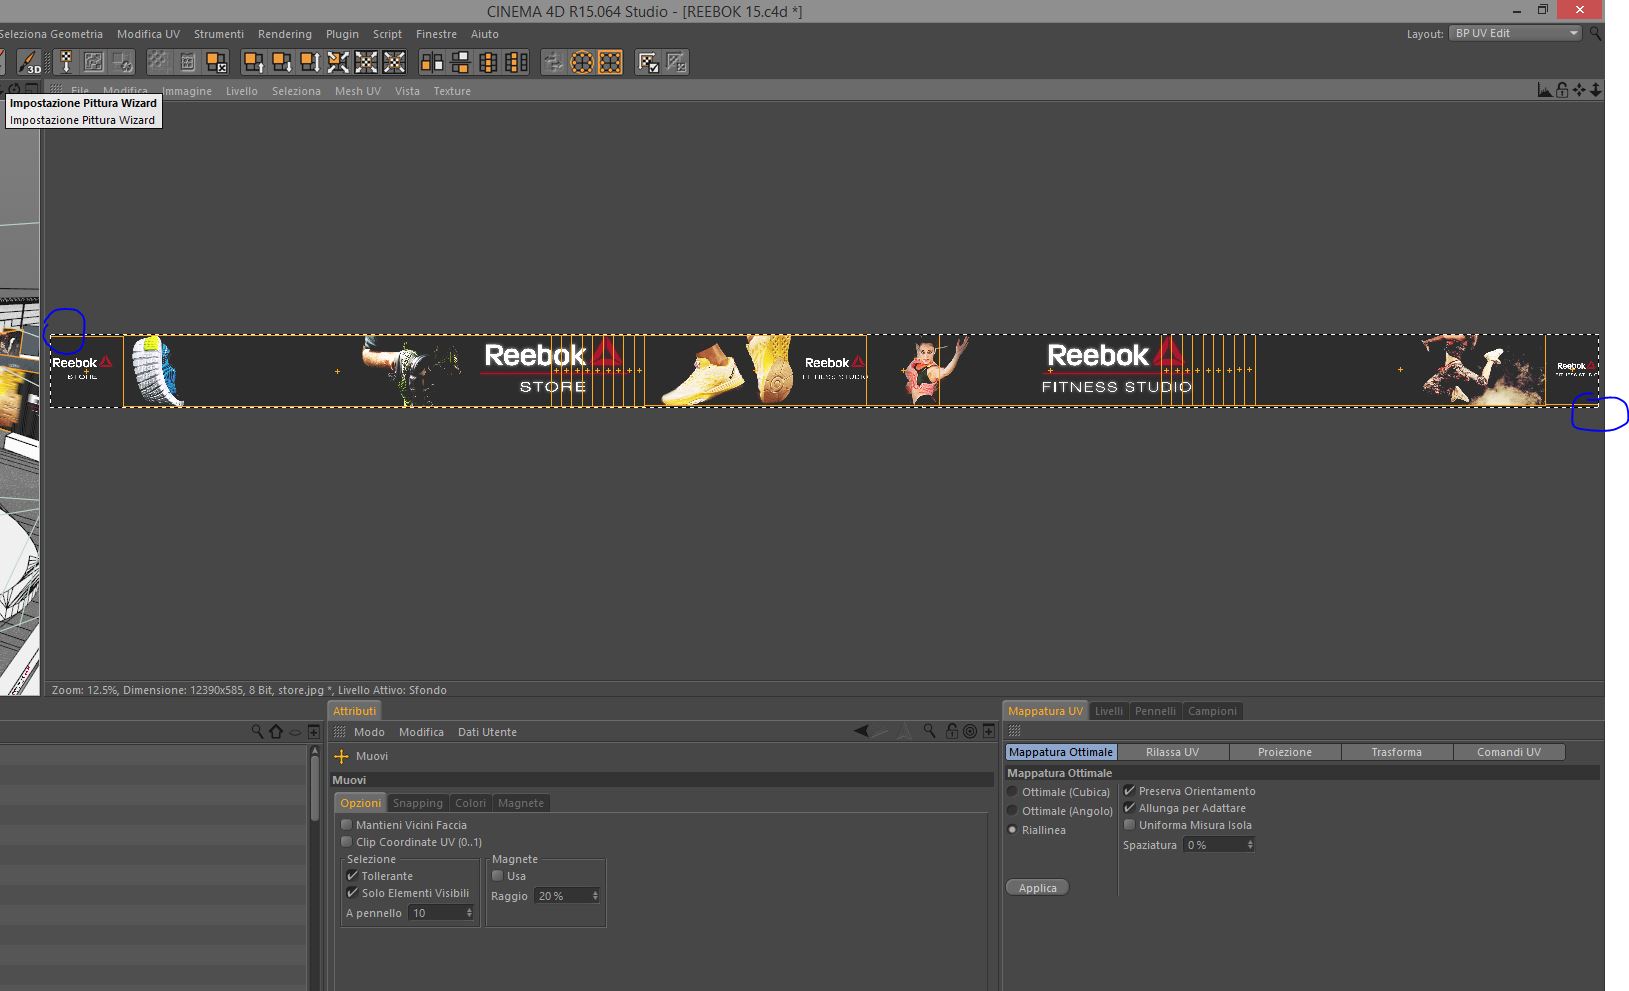Click the highlighted orange square point-grid icon
The width and height of the screenshot is (1629, 991).
pos(610,63)
